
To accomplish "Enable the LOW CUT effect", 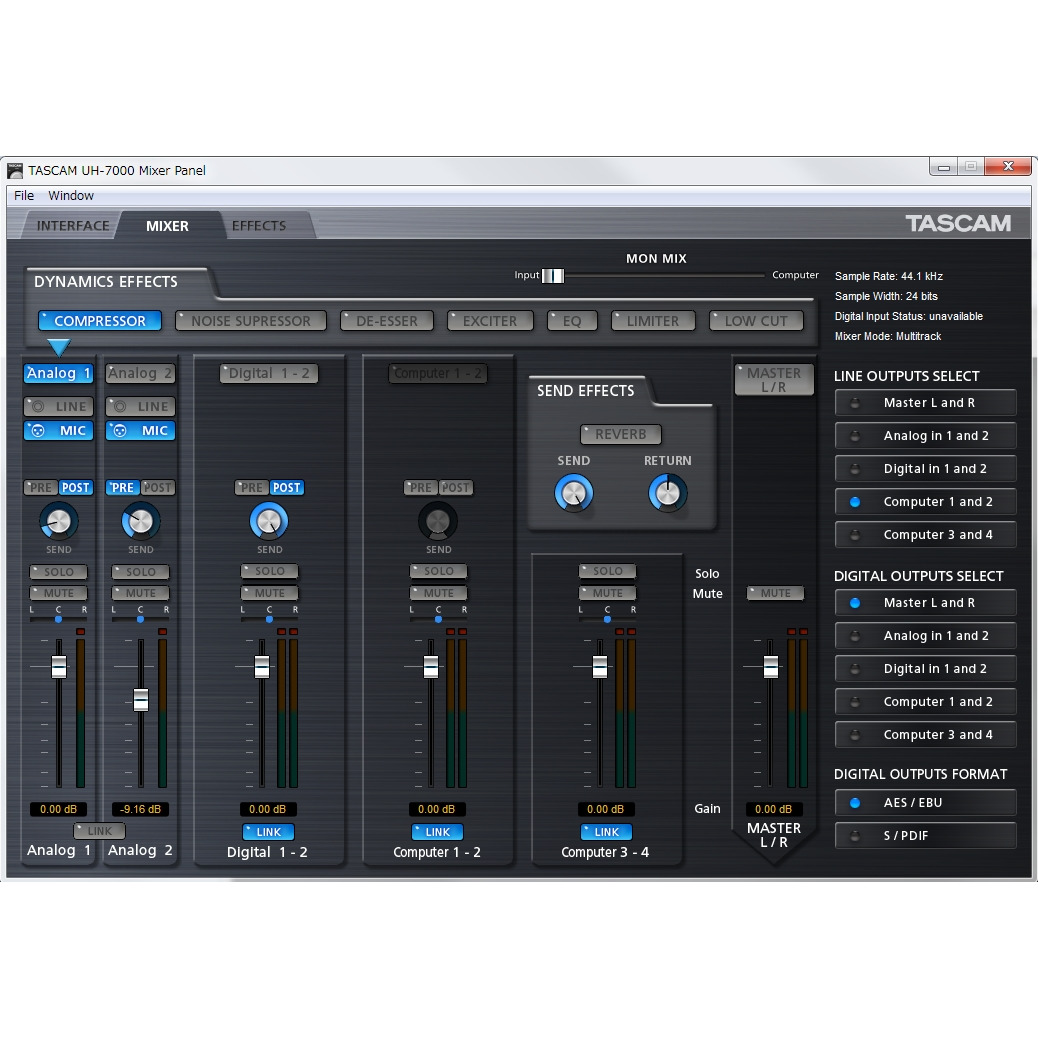I will [756, 321].
